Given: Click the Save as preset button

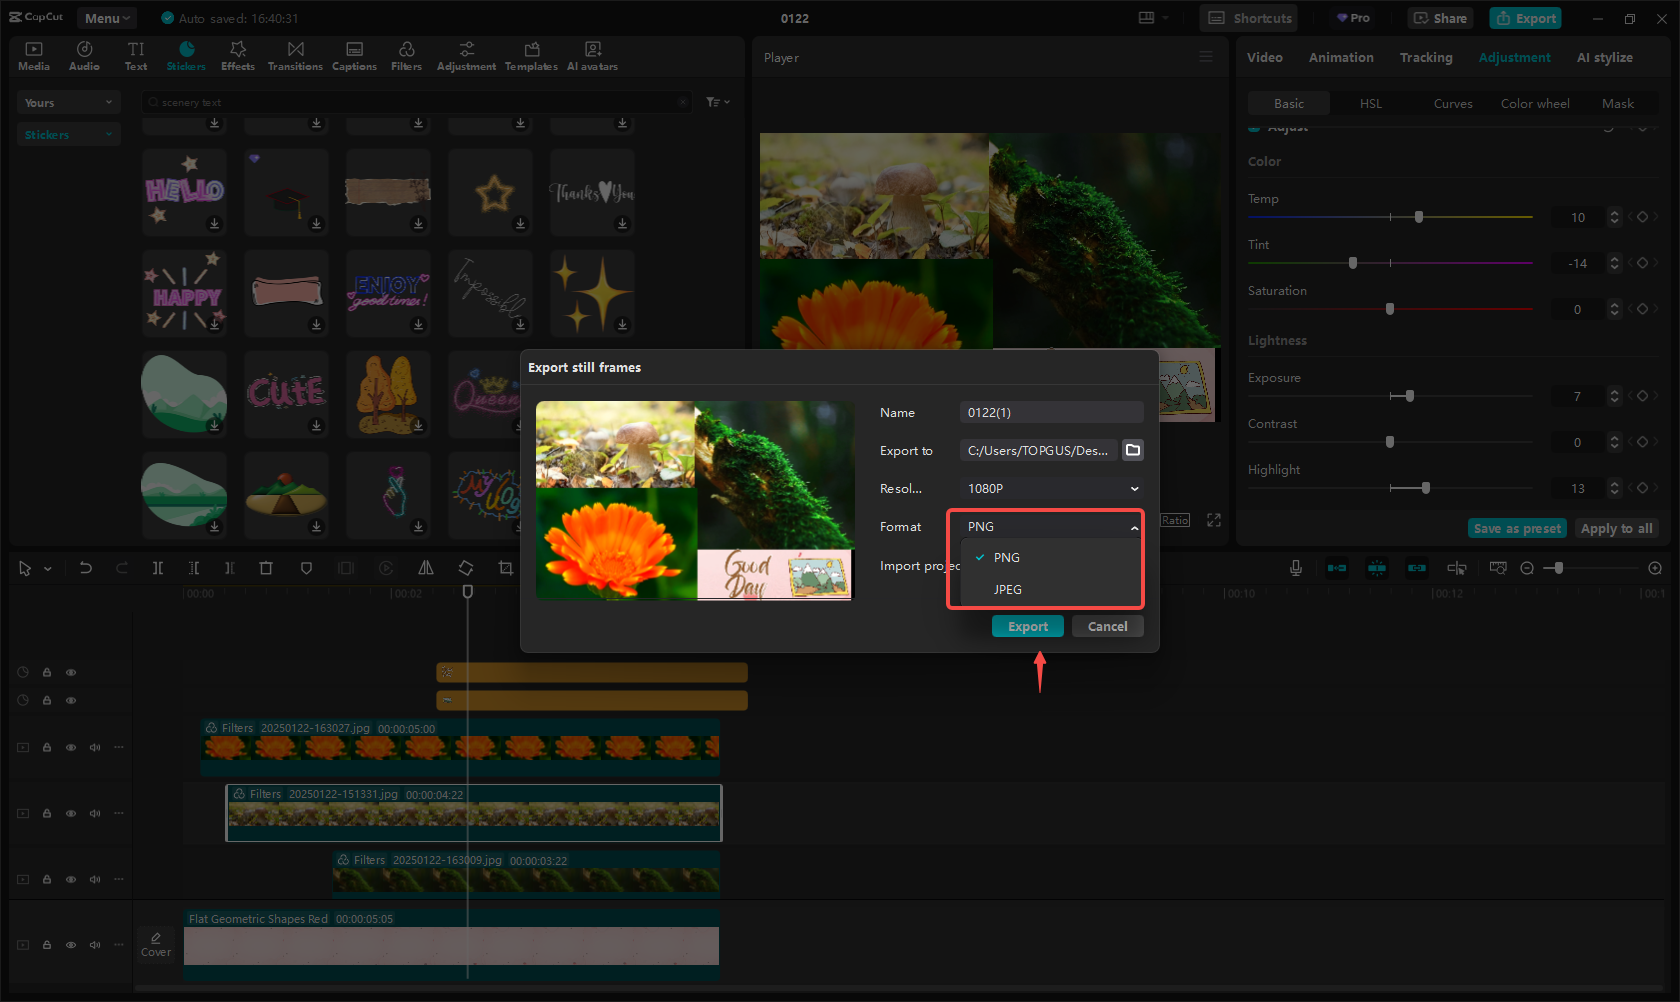Looking at the screenshot, I should coord(1517,529).
